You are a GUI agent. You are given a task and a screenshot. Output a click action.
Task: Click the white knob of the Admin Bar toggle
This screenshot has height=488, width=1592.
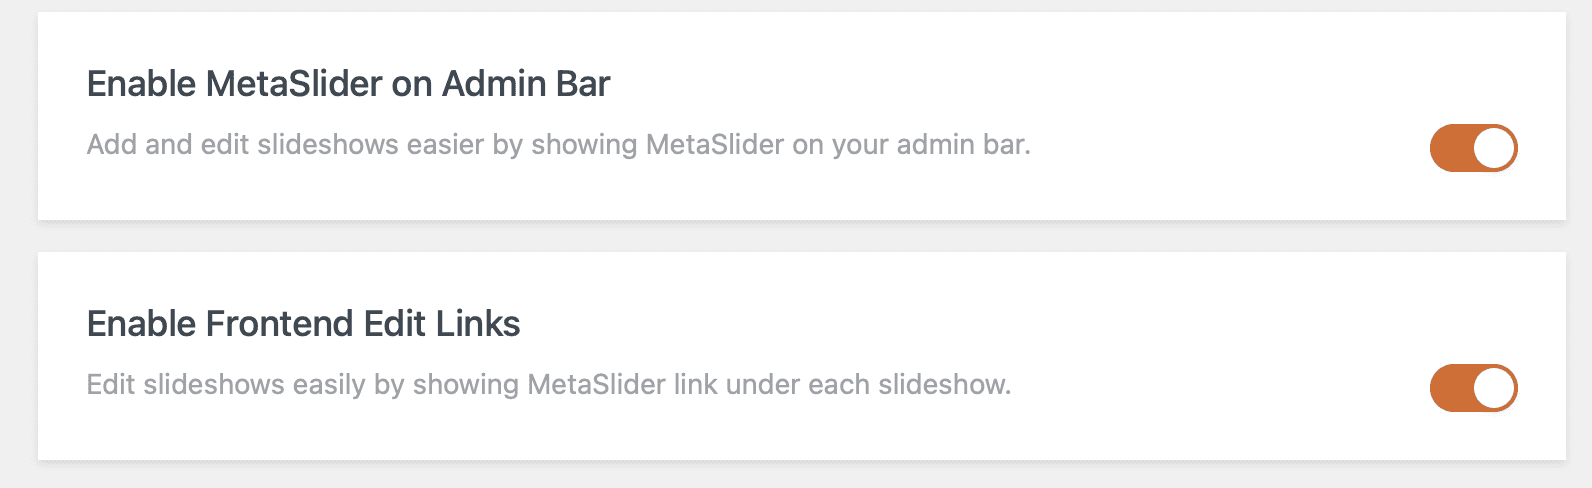point(1494,148)
